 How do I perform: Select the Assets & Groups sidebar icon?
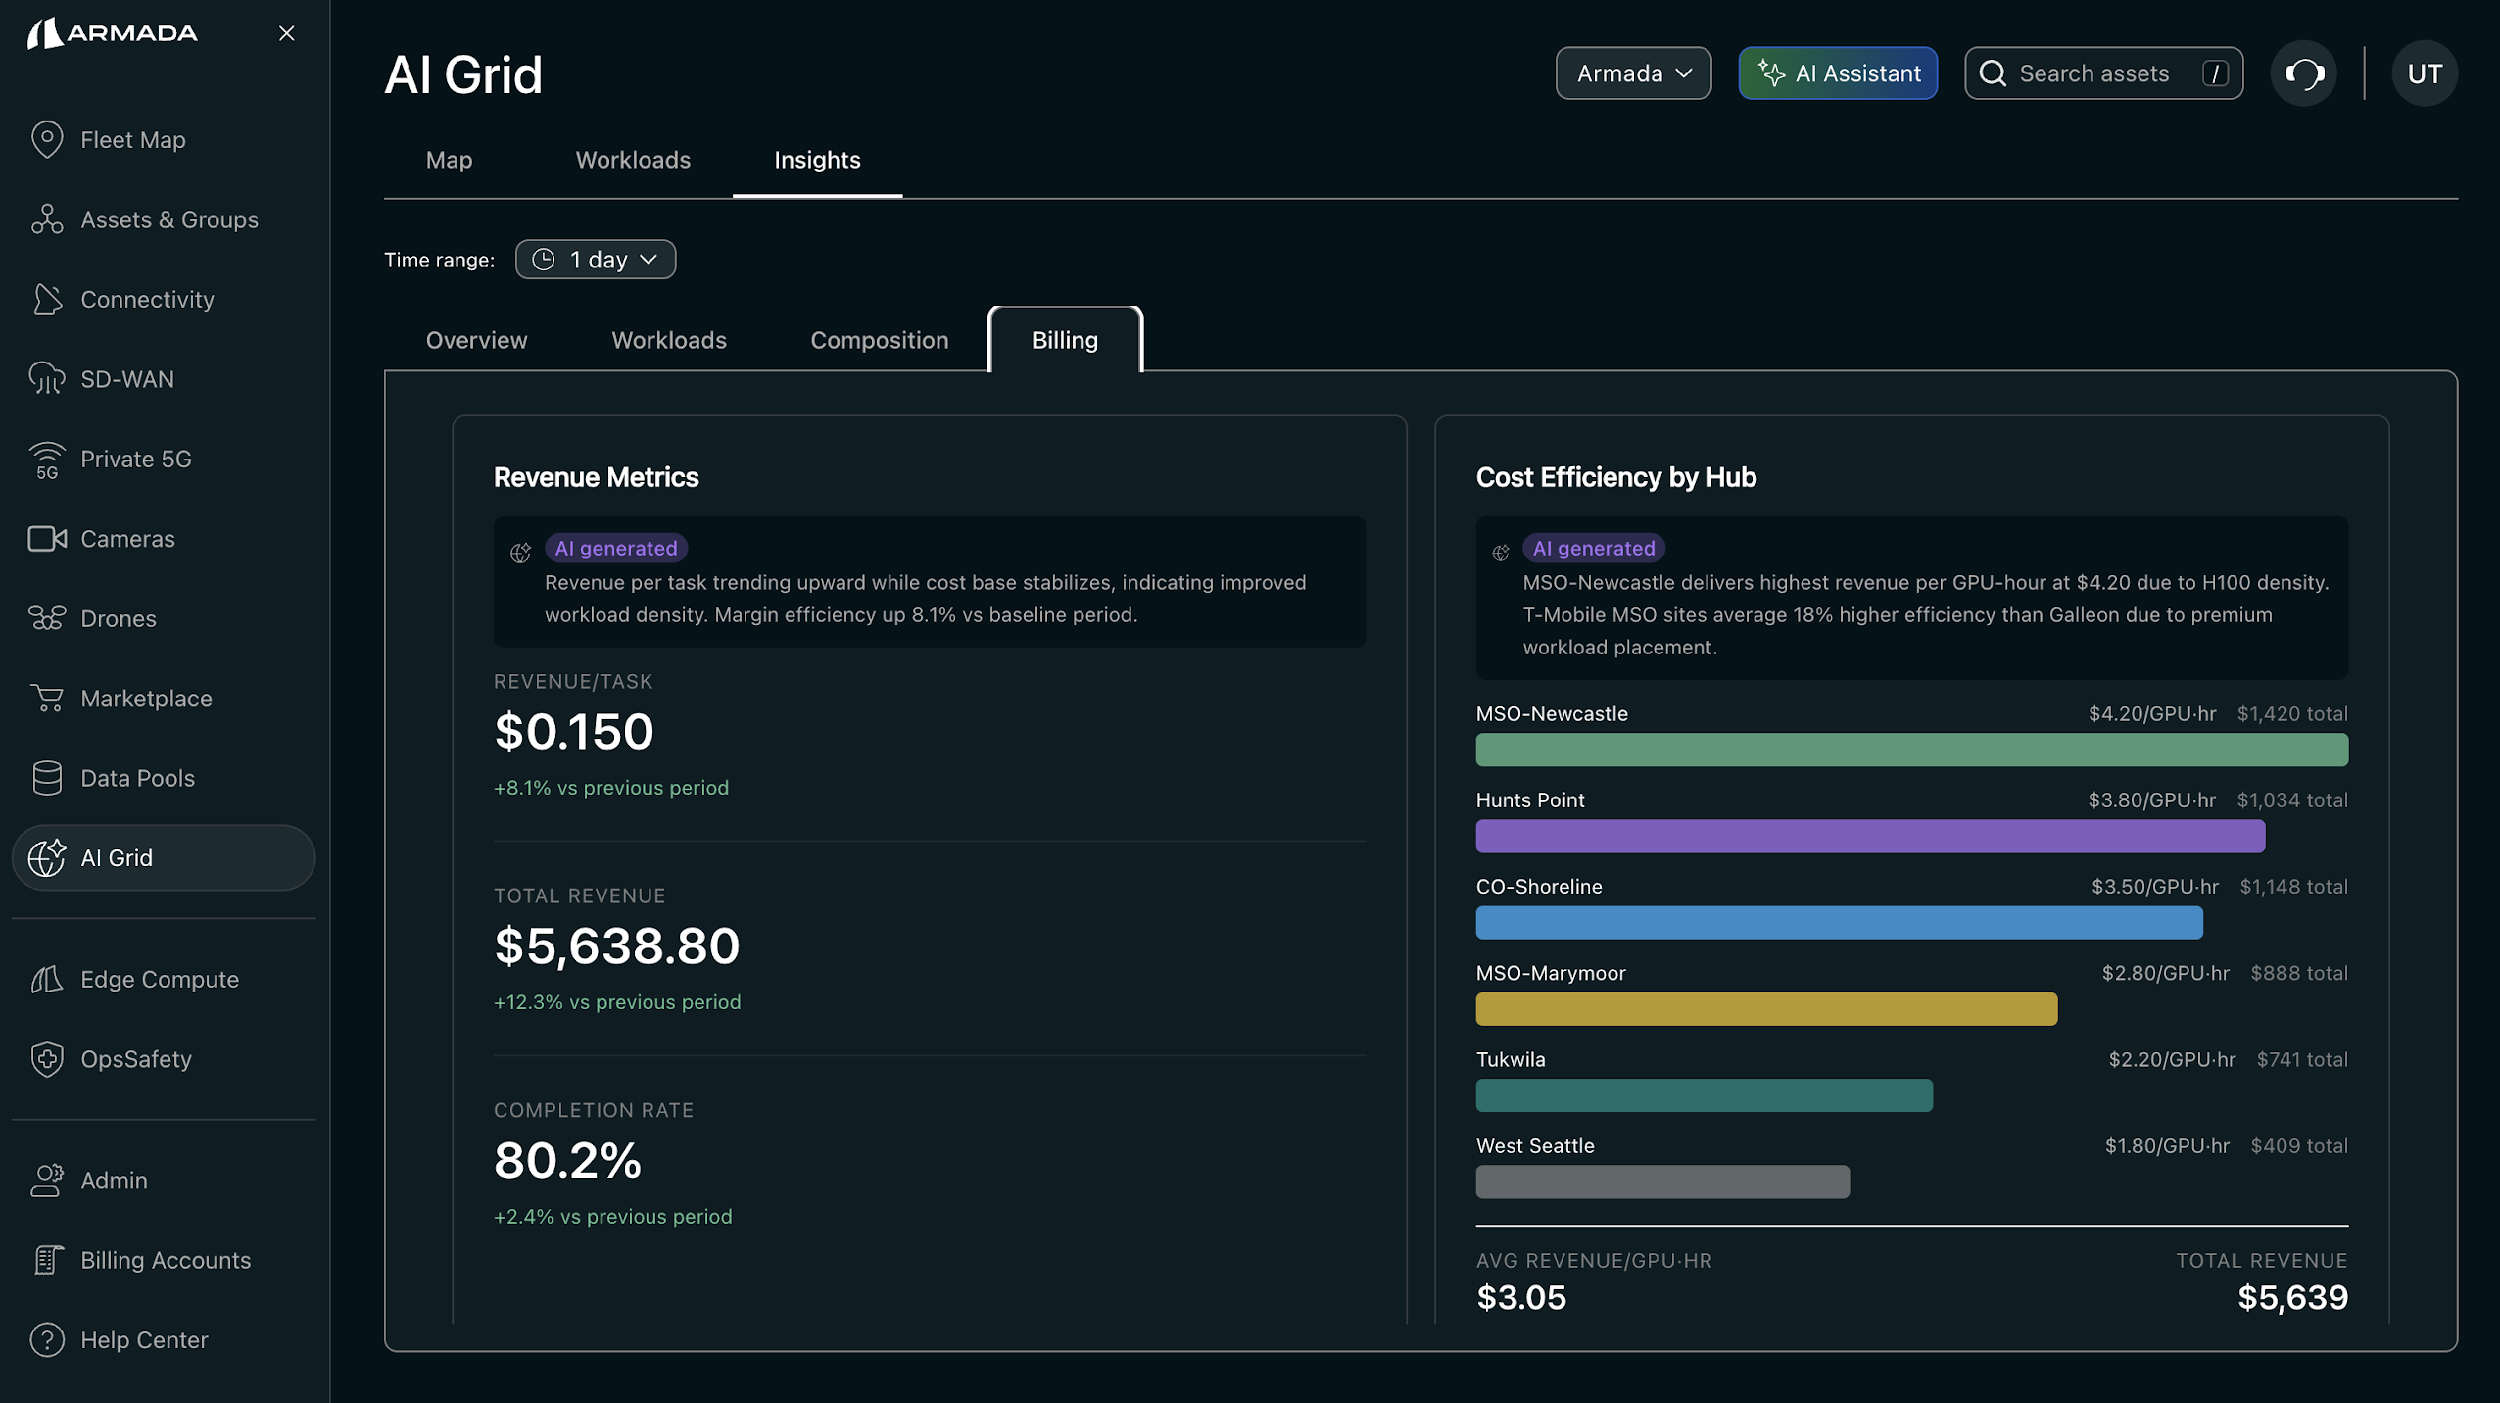point(47,219)
